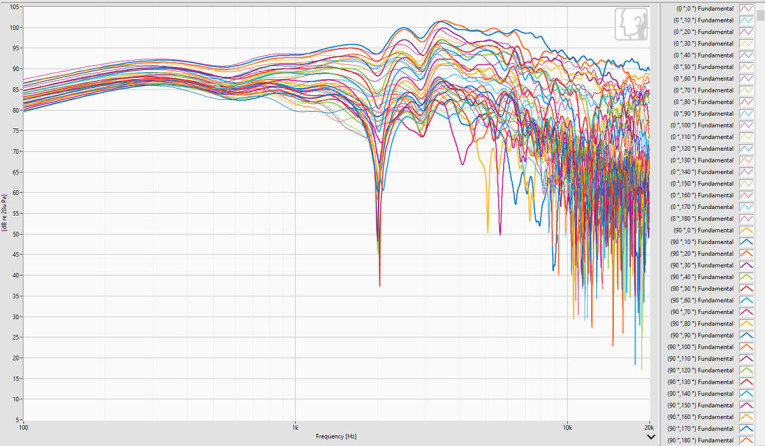Click the (90°,60°) Fundamental curve icon
The height and width of the screenshot is (446, 765).
coord(746,300)
